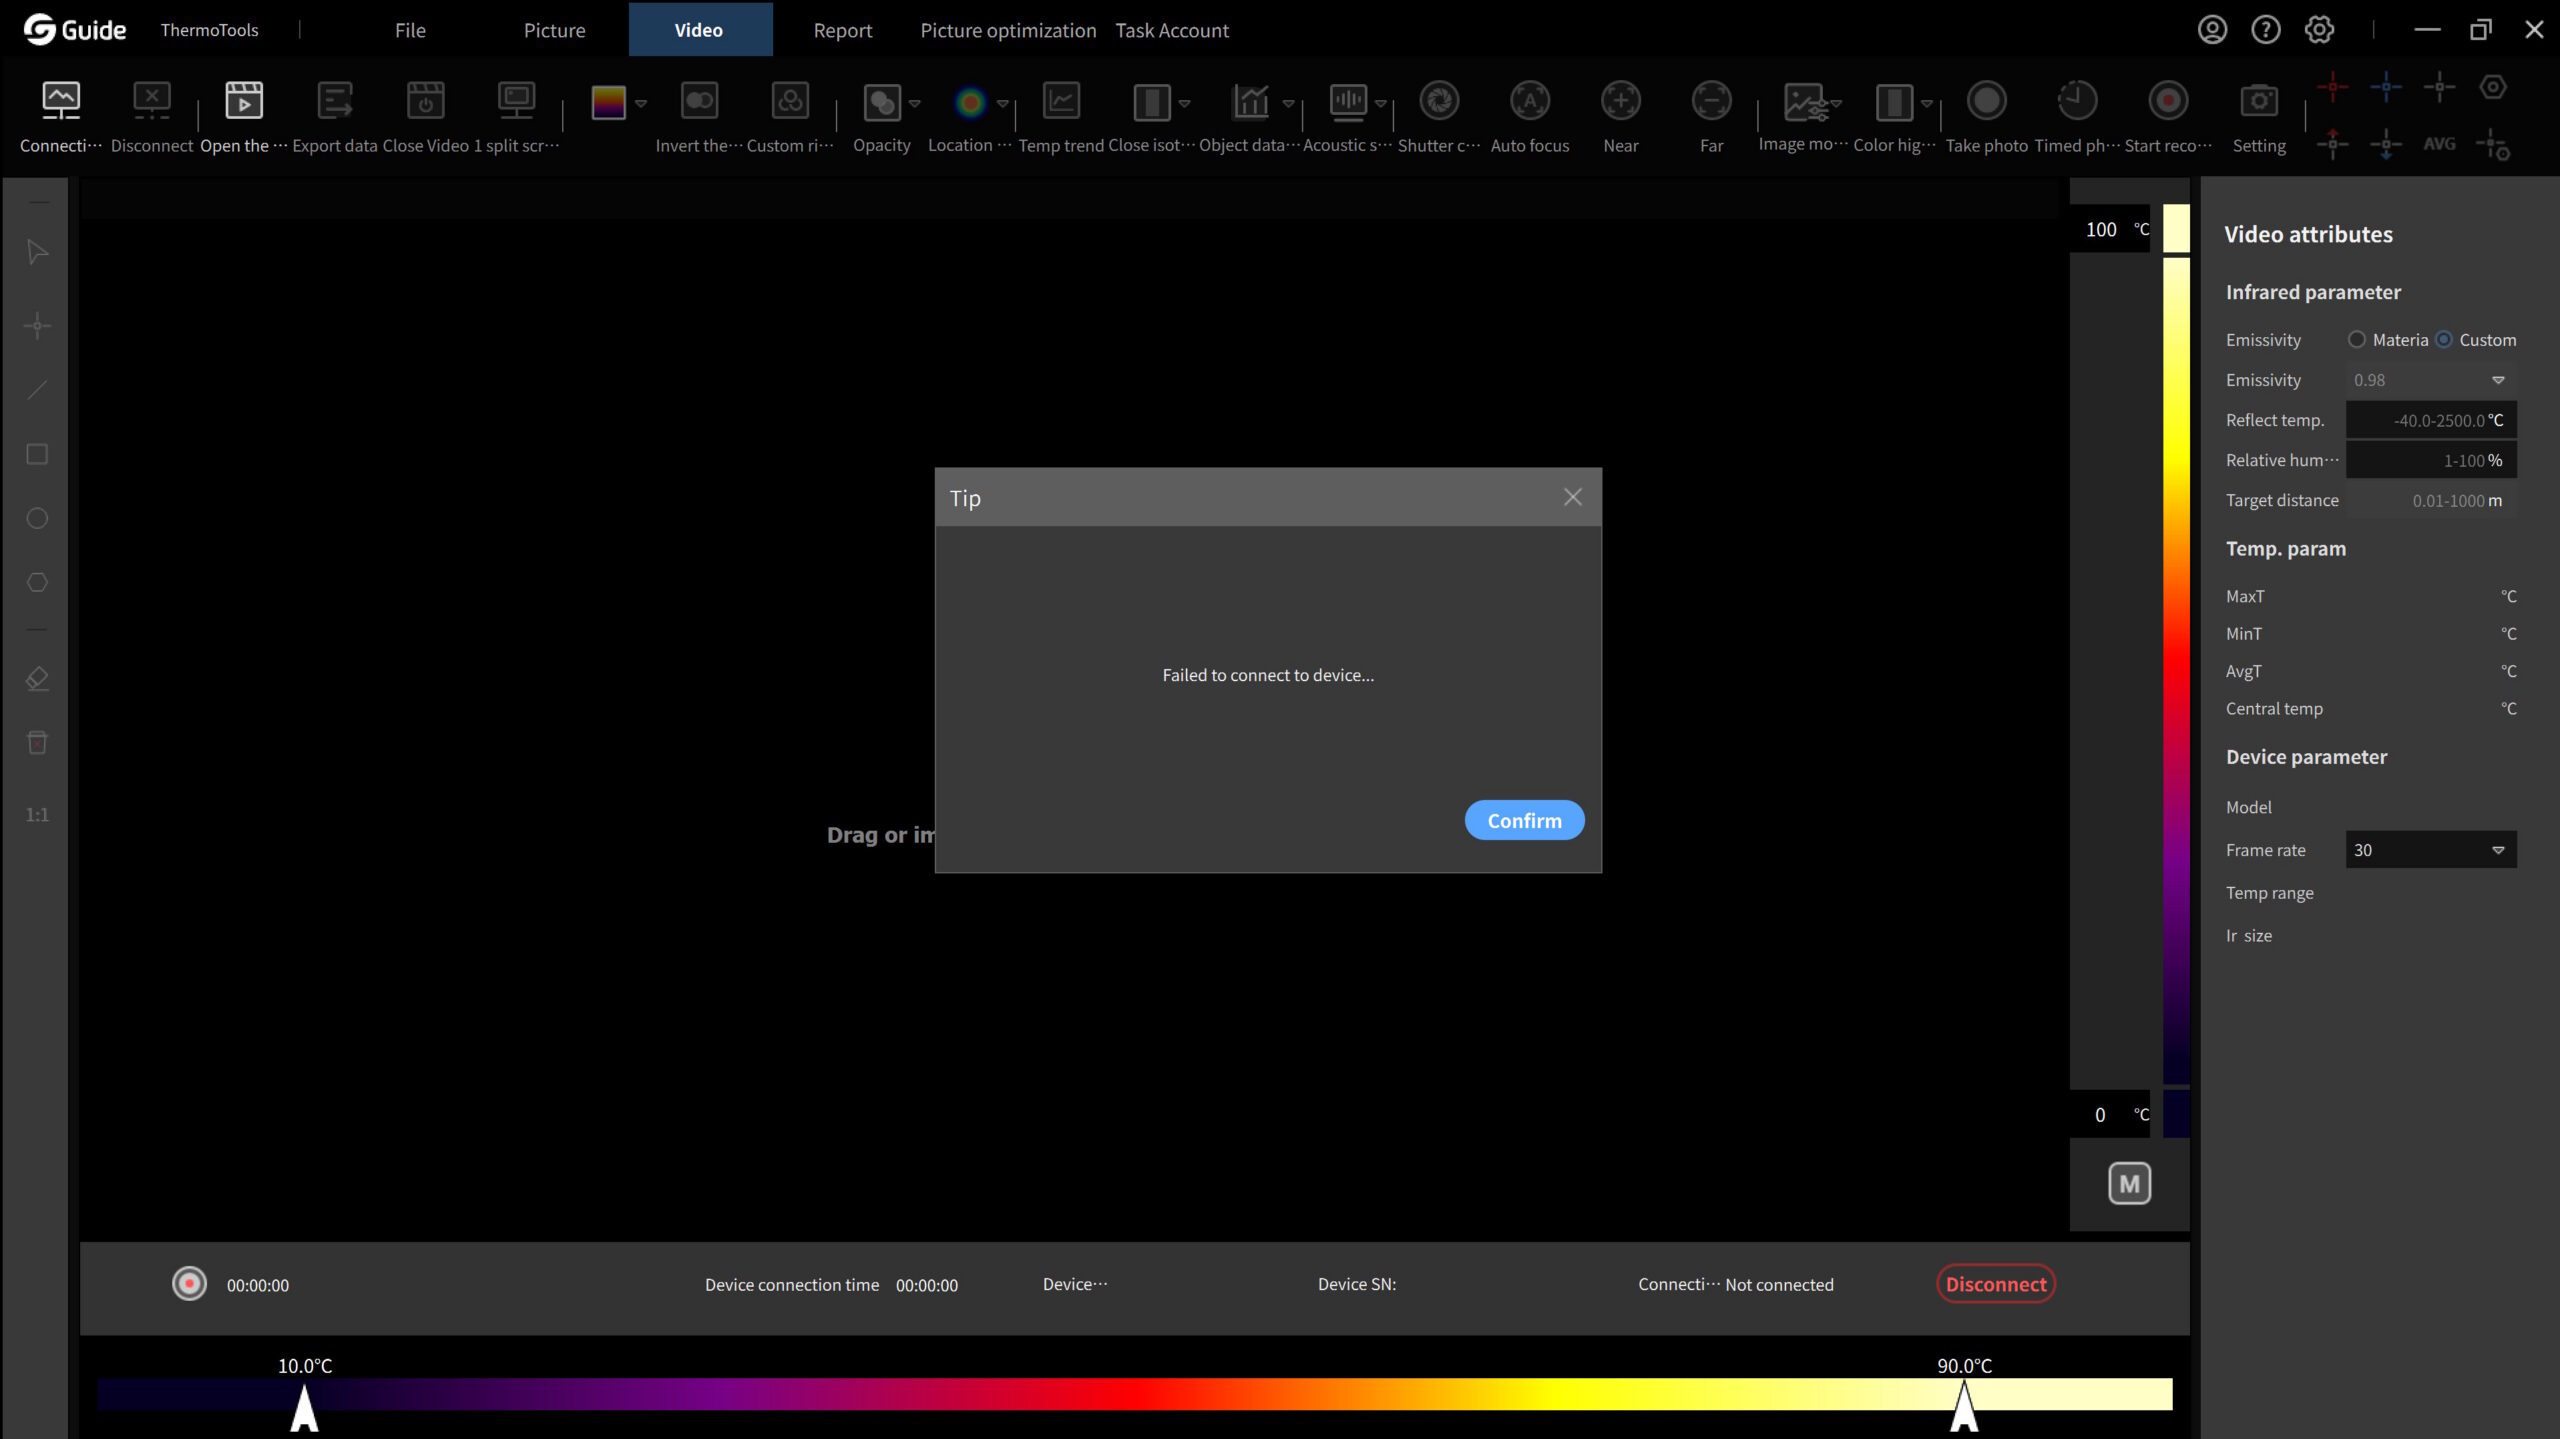Screen dimensions: 2560x1439
Task: Click the Open the video icon
Action: click(x=243, y=102)
